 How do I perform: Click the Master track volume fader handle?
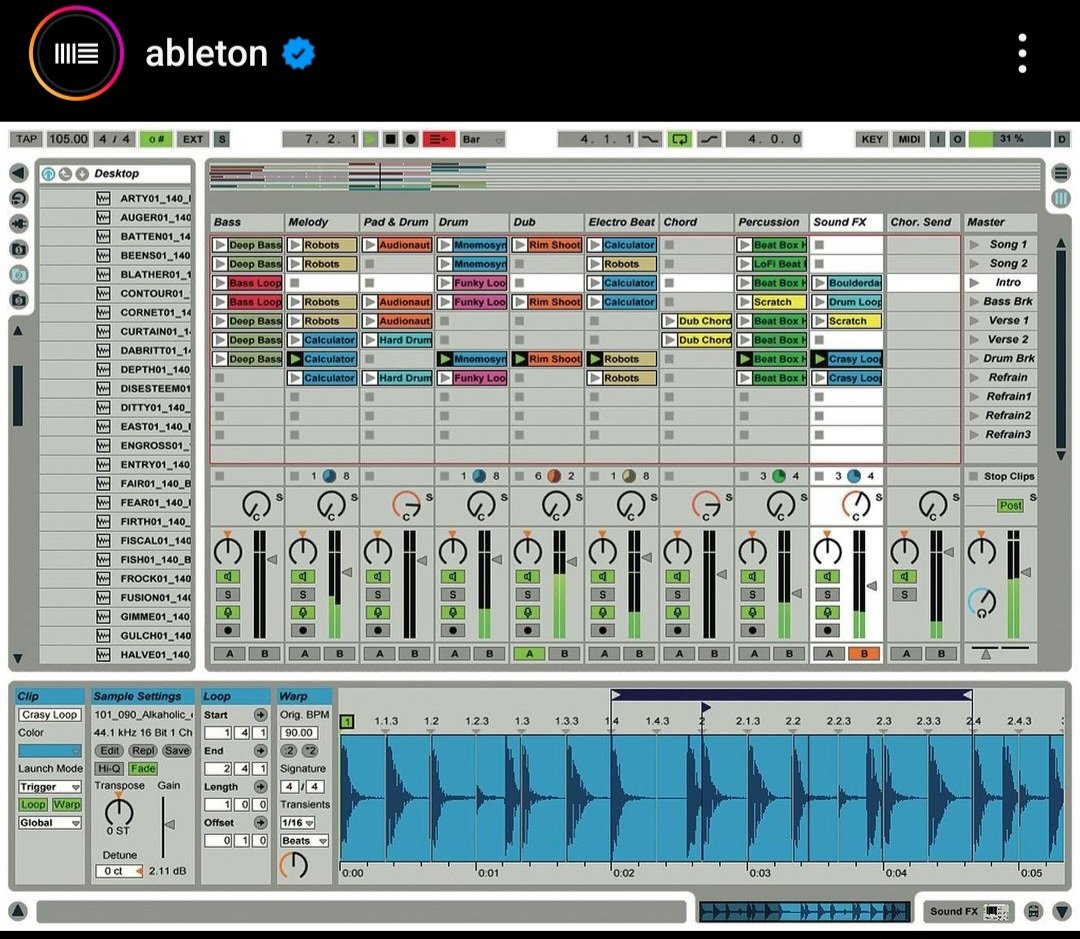1026,572
